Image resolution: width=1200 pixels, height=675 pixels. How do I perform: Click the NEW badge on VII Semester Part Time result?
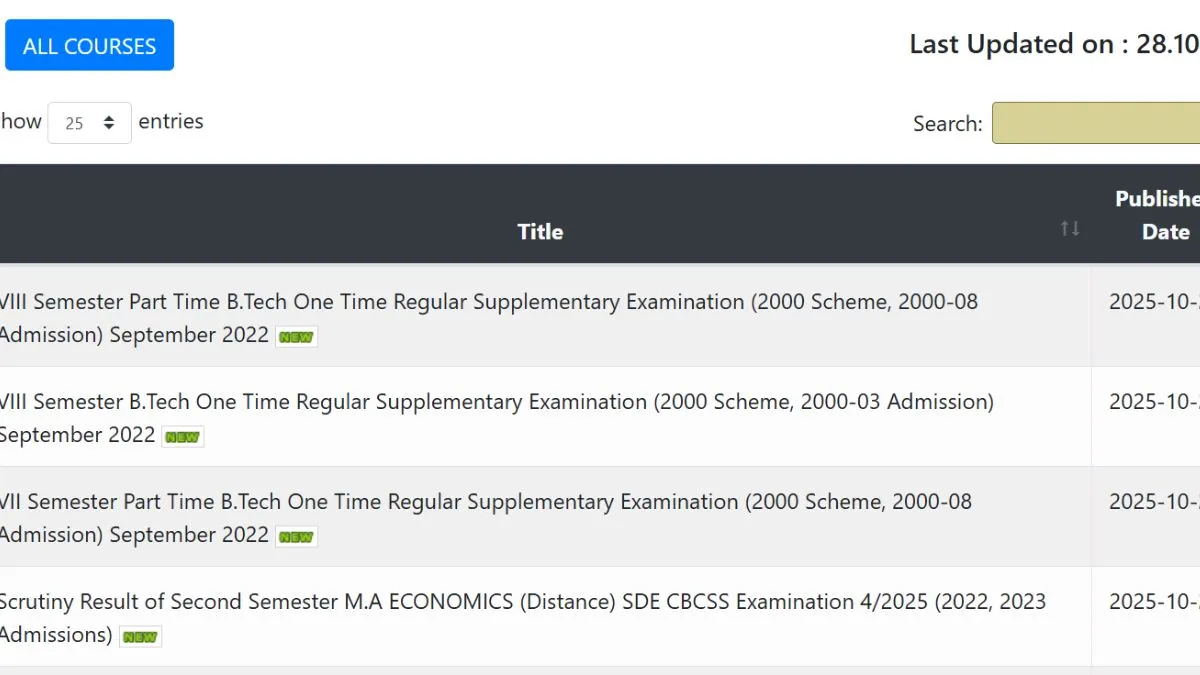(296, 537)
